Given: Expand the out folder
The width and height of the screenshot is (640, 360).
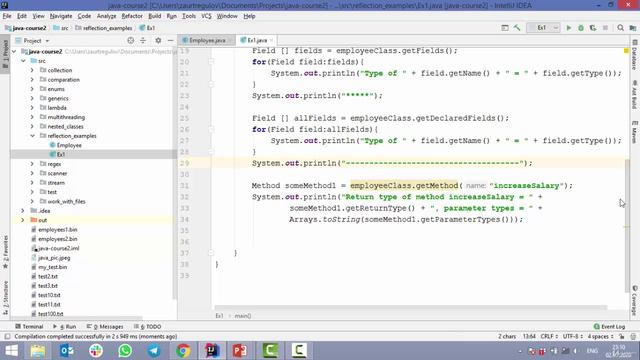Looking at the screenshot, I should point(23,220).
